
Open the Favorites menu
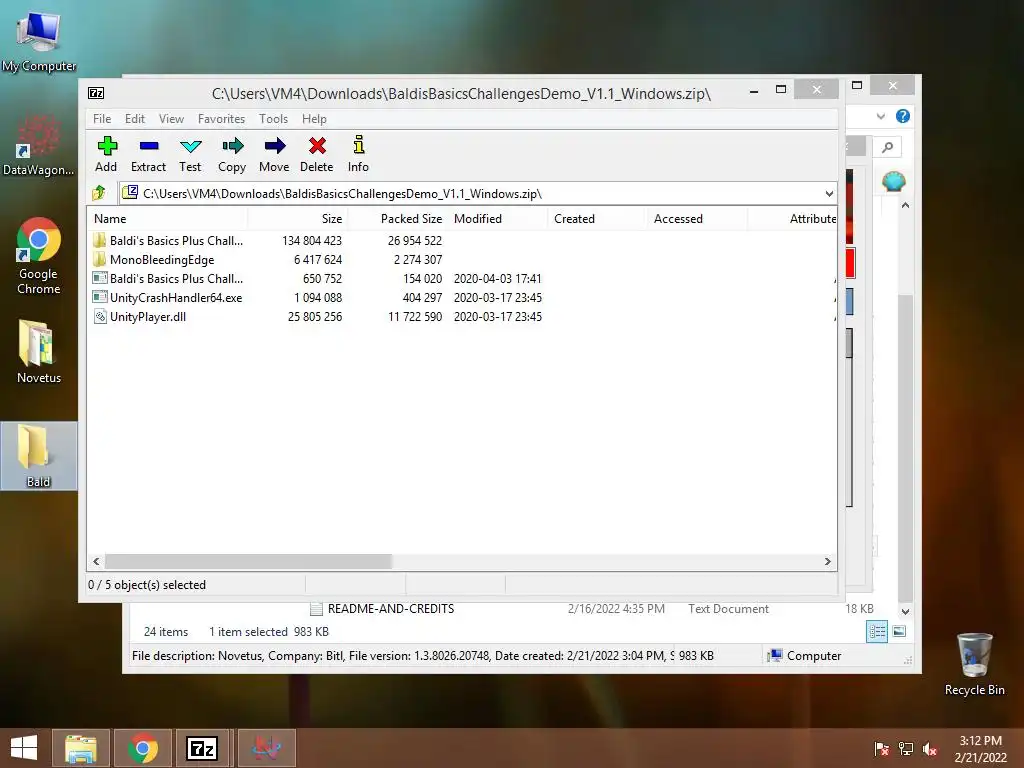point(221,119)
